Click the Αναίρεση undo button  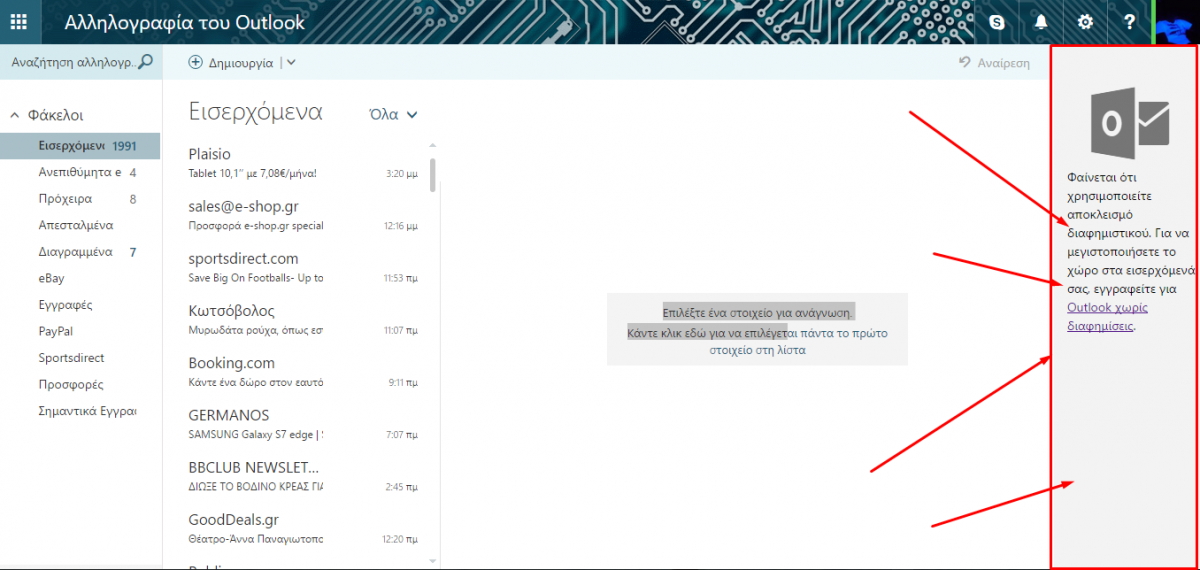(994, 62)
